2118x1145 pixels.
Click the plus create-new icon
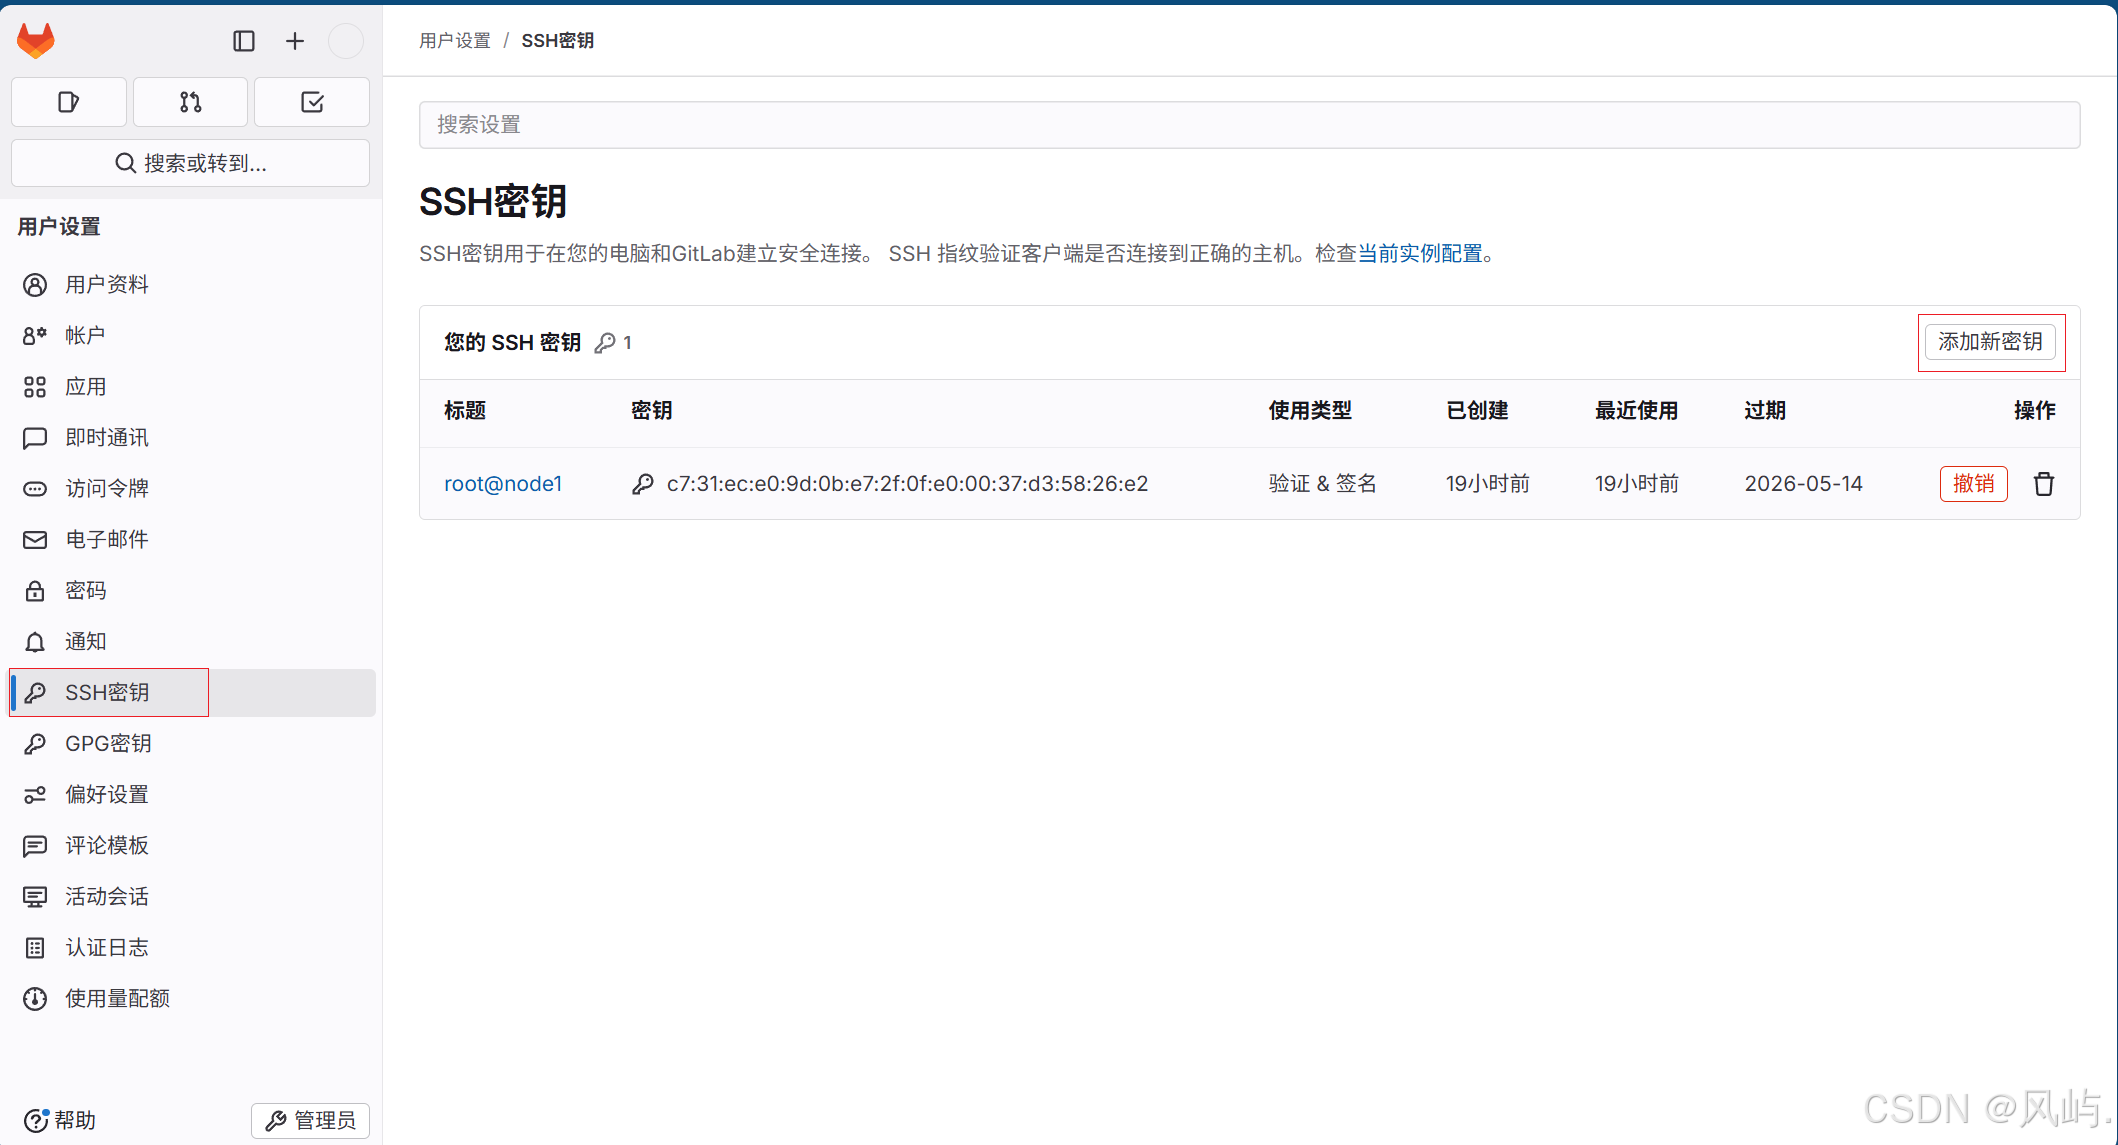(x=295, y=41)
